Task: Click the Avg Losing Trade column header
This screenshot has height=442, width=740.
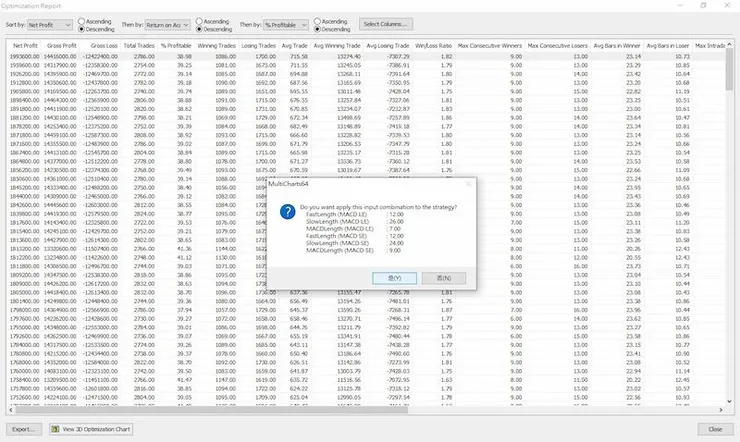Action: (387, 46)
